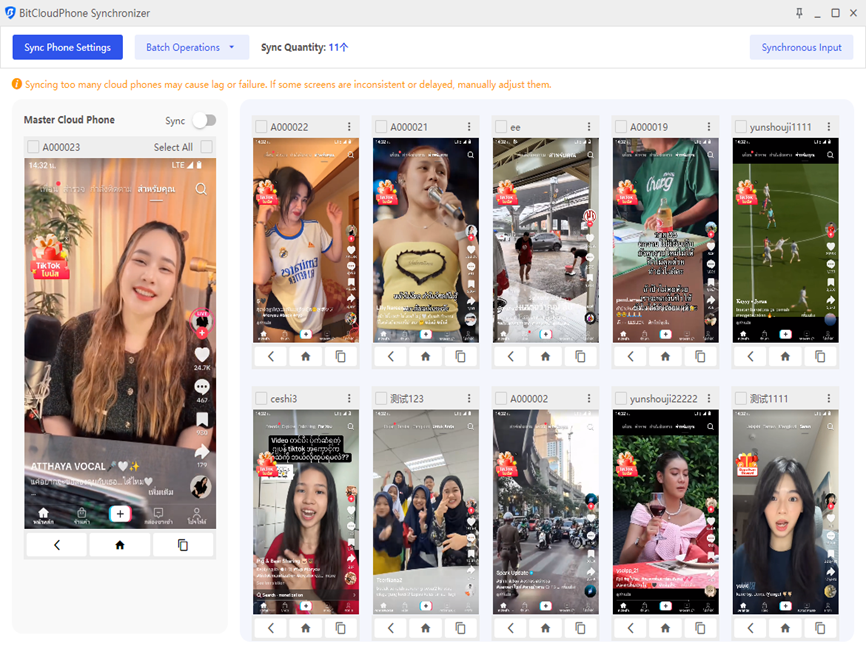Click the clone screen icon under ee
866x645 pixels.
click(x=580, y=355)
